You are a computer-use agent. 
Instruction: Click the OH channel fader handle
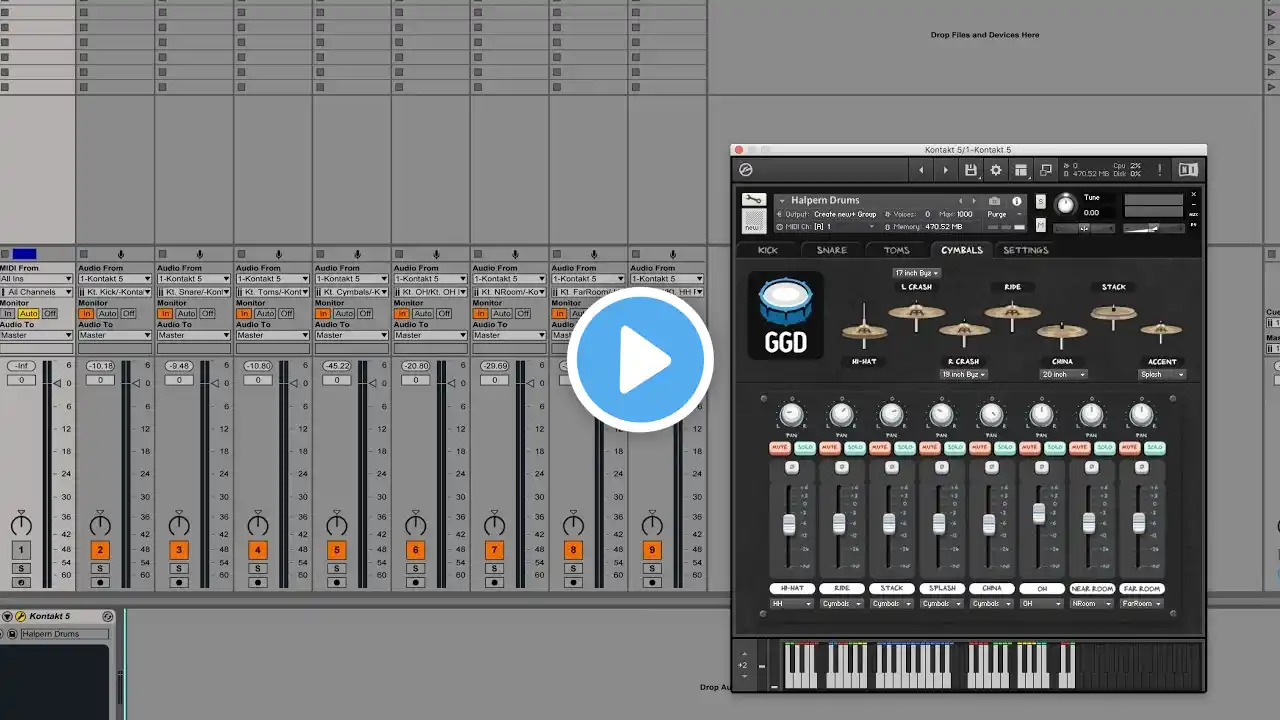tap(1039, 513)
